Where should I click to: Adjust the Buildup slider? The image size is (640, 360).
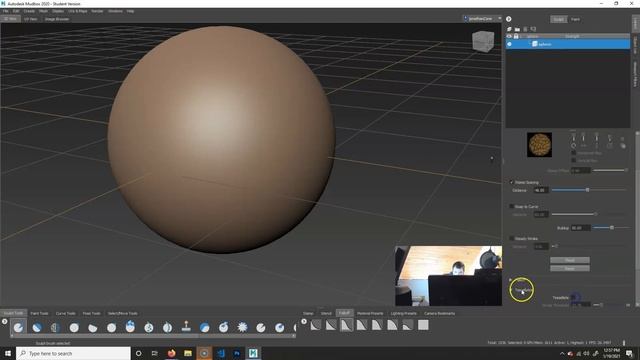(610, 227)
